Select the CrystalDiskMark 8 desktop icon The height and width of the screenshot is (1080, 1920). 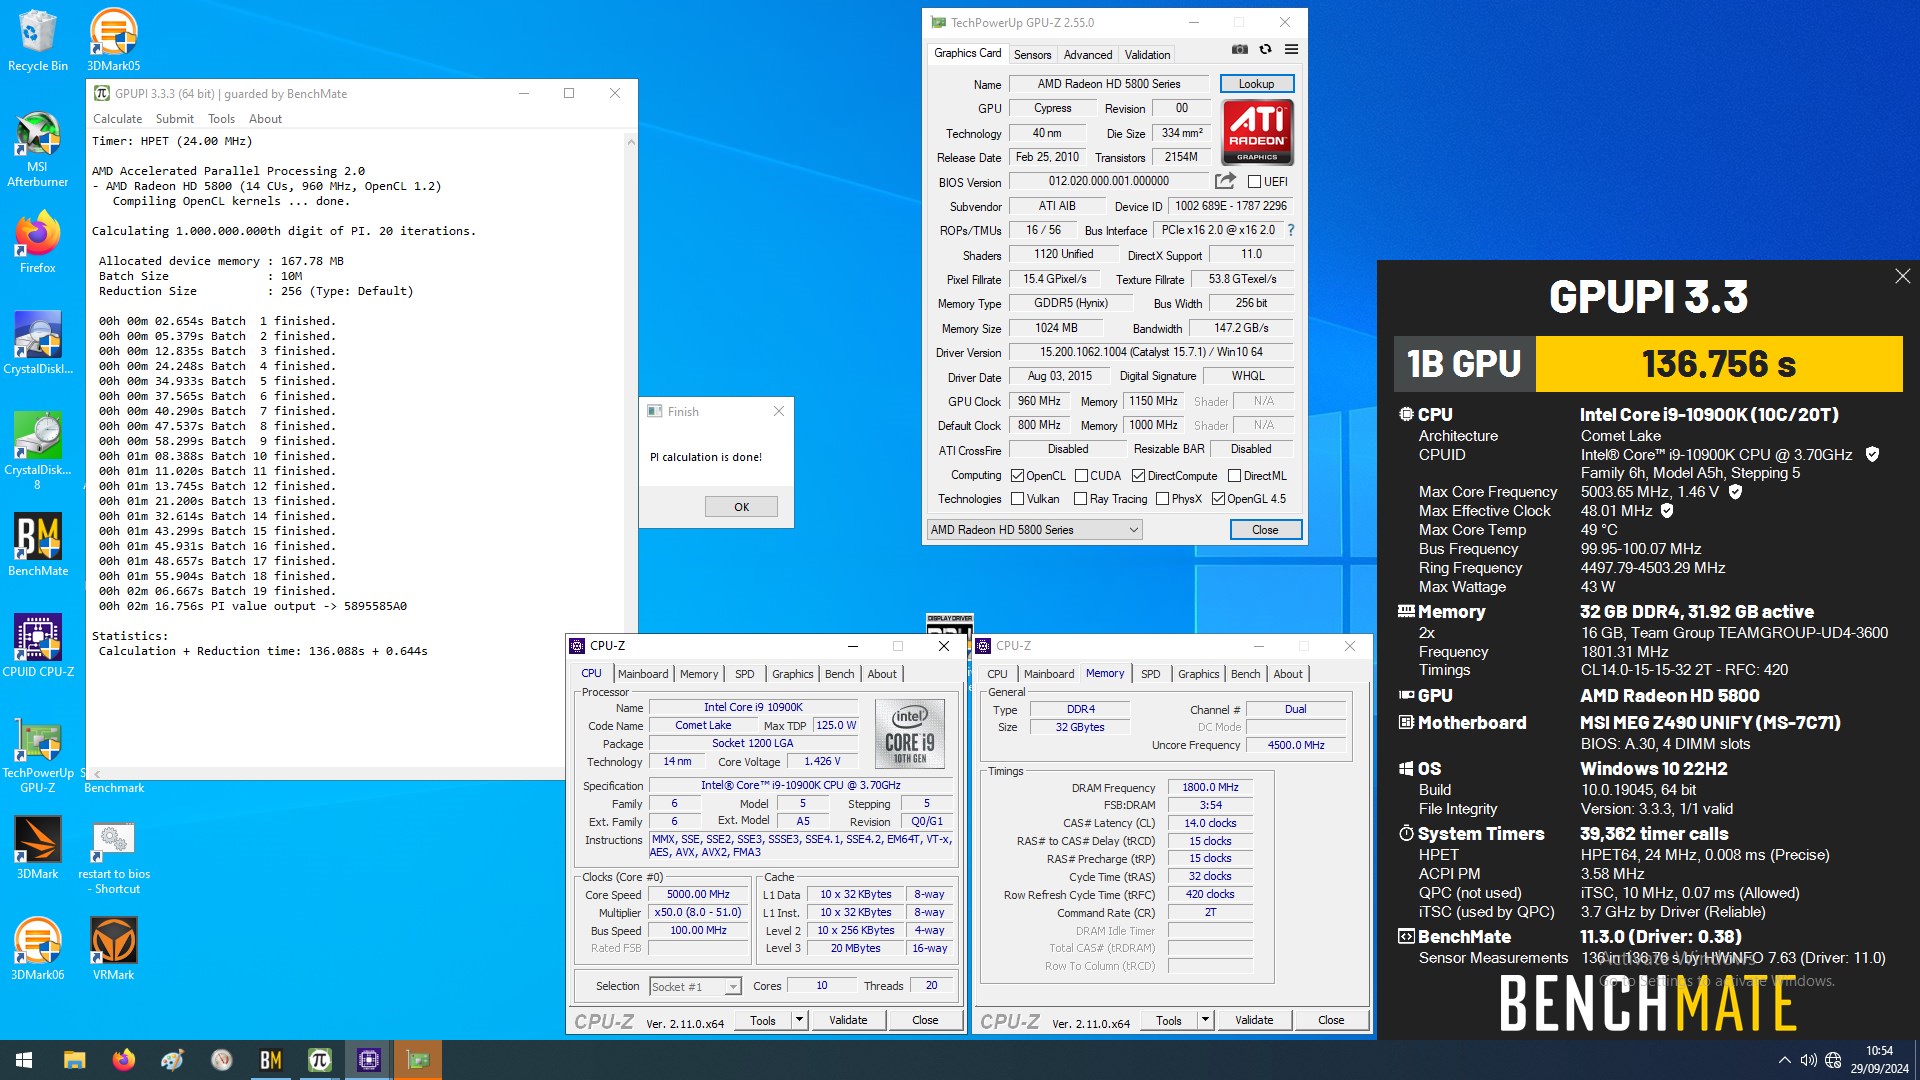(37, 450)
